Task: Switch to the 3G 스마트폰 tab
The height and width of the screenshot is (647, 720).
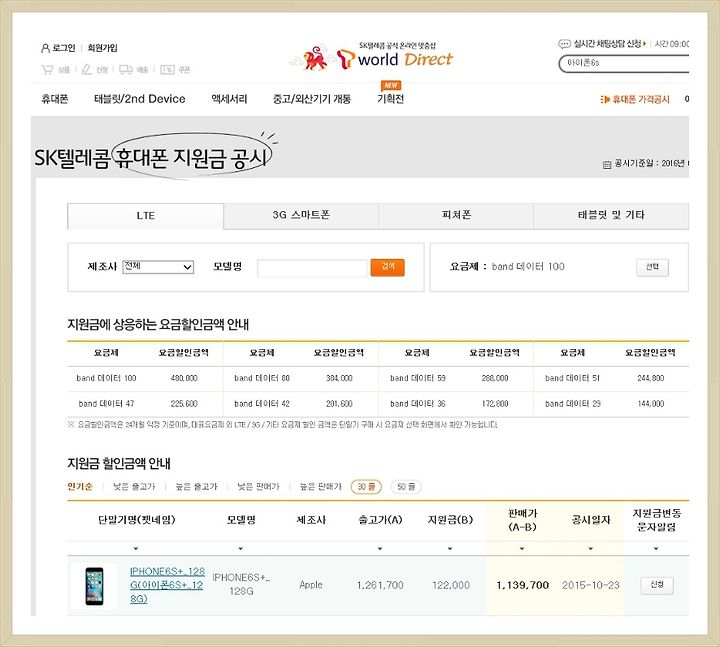Action: click(x=301, y=215)
